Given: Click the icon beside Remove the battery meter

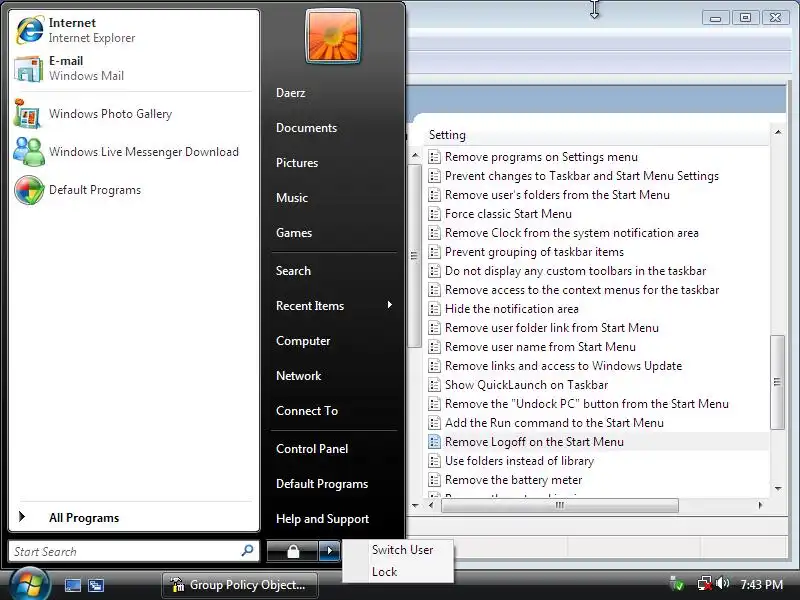Looking at the screenshot, I should (434, 480).
